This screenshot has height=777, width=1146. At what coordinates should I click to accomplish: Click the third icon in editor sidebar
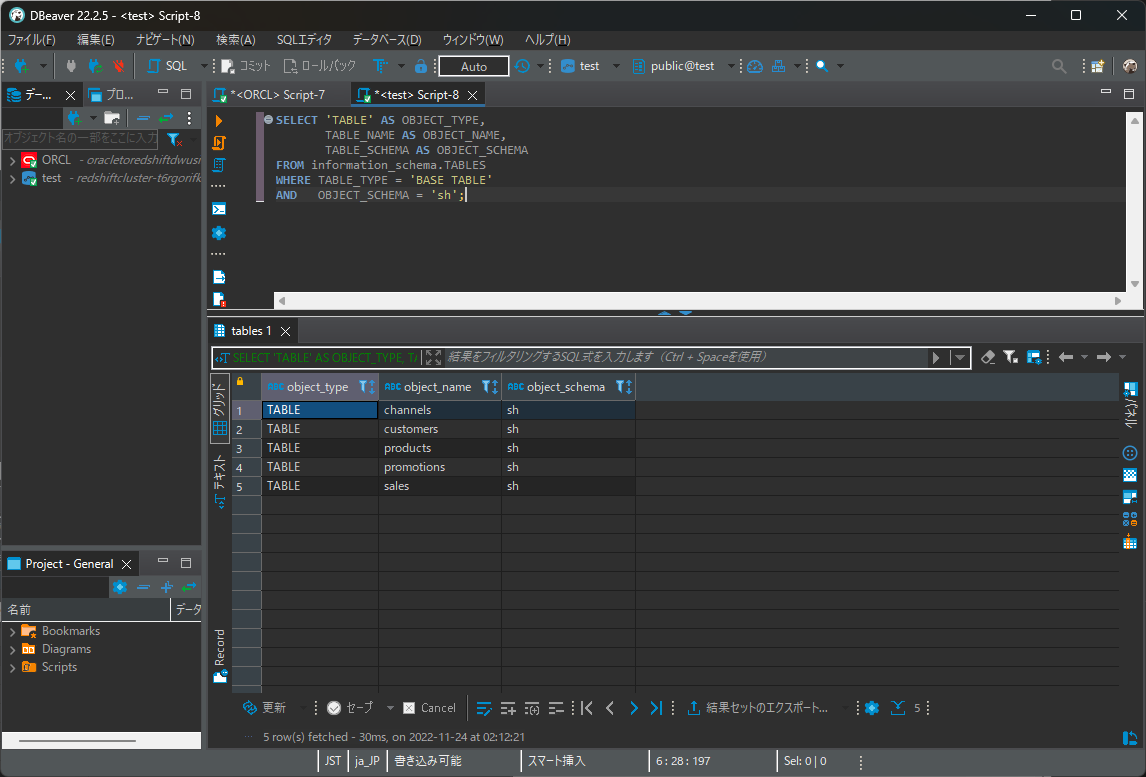(219, 165)
